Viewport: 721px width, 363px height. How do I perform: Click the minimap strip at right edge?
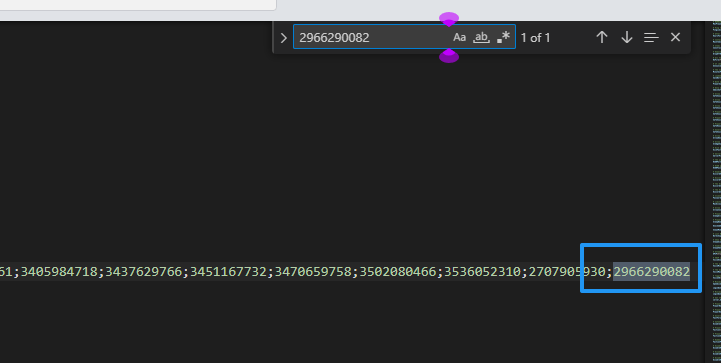pyautogui.click(x=716, y=184)
